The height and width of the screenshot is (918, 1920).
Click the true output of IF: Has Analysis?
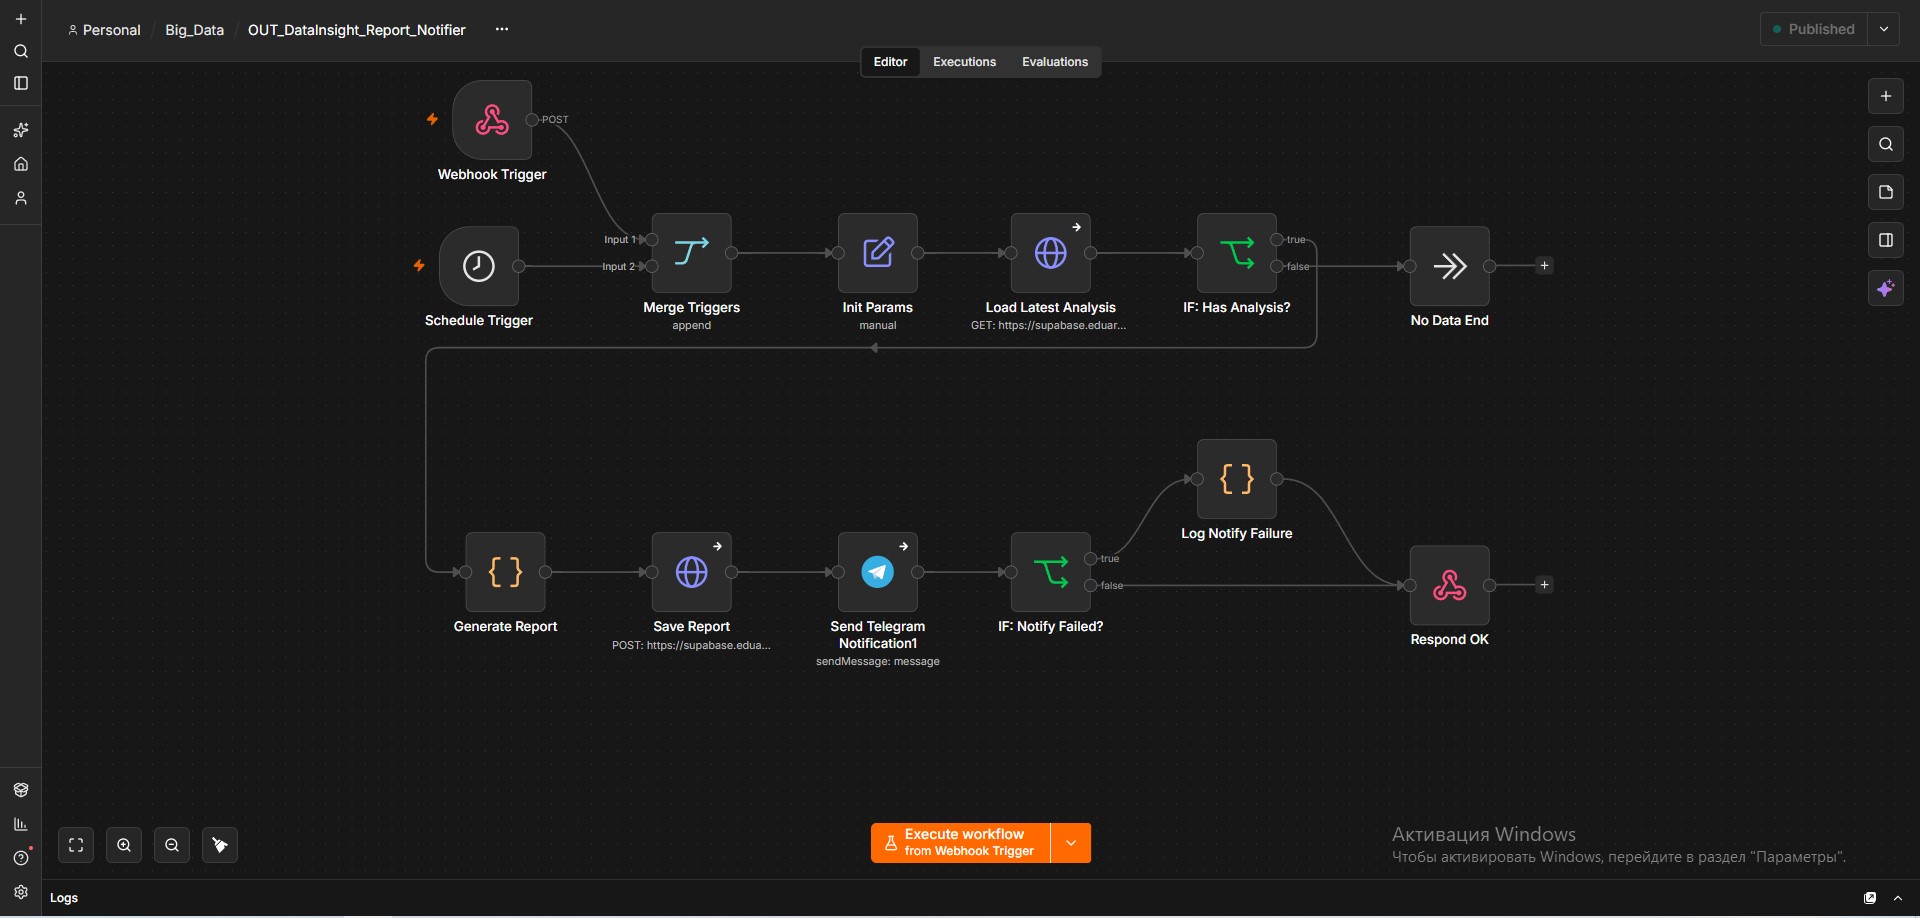(x=1277, y=240)
